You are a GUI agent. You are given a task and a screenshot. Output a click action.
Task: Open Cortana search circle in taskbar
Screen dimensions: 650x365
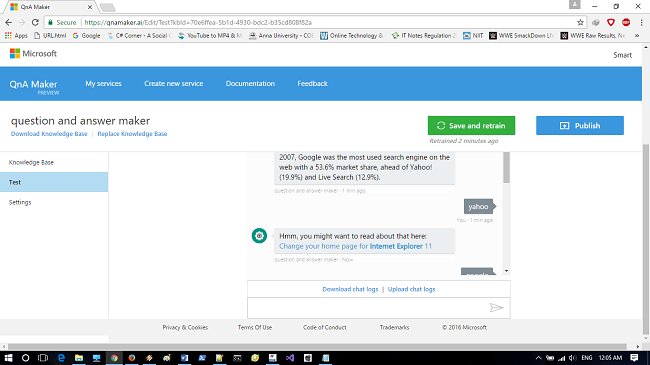(x=25, y=358)
